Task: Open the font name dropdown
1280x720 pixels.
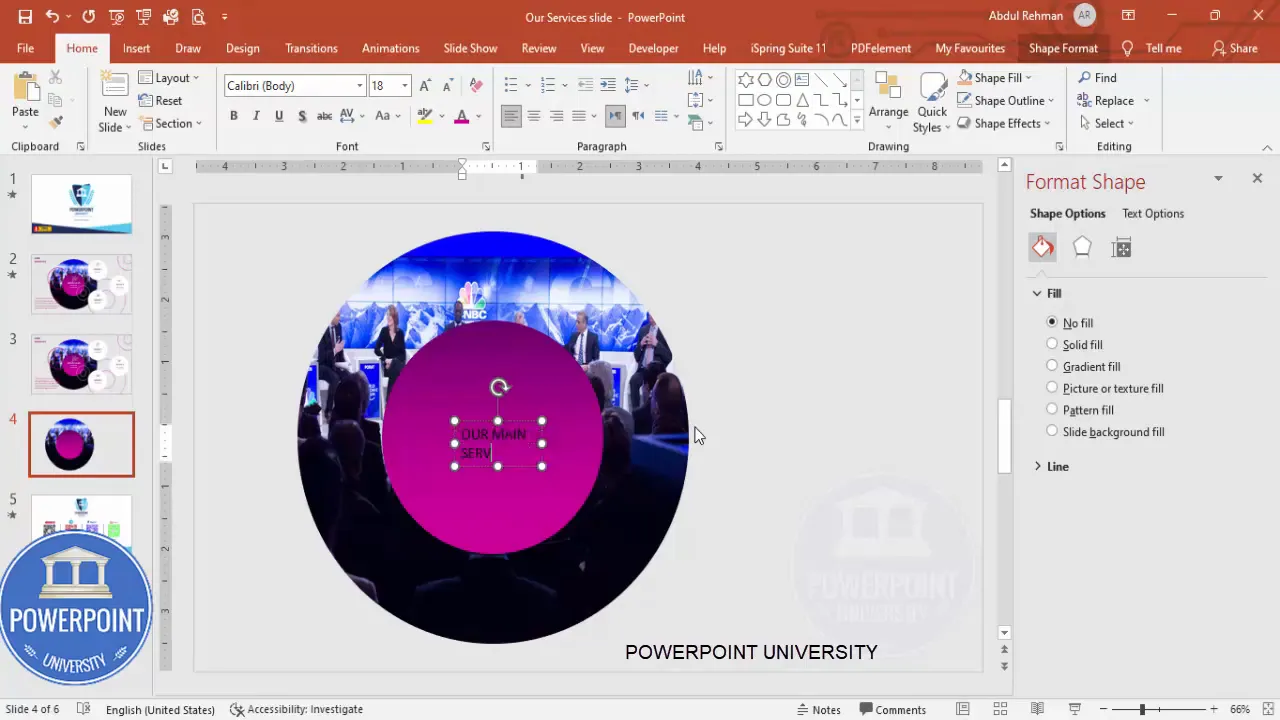Action: [360, 86]
